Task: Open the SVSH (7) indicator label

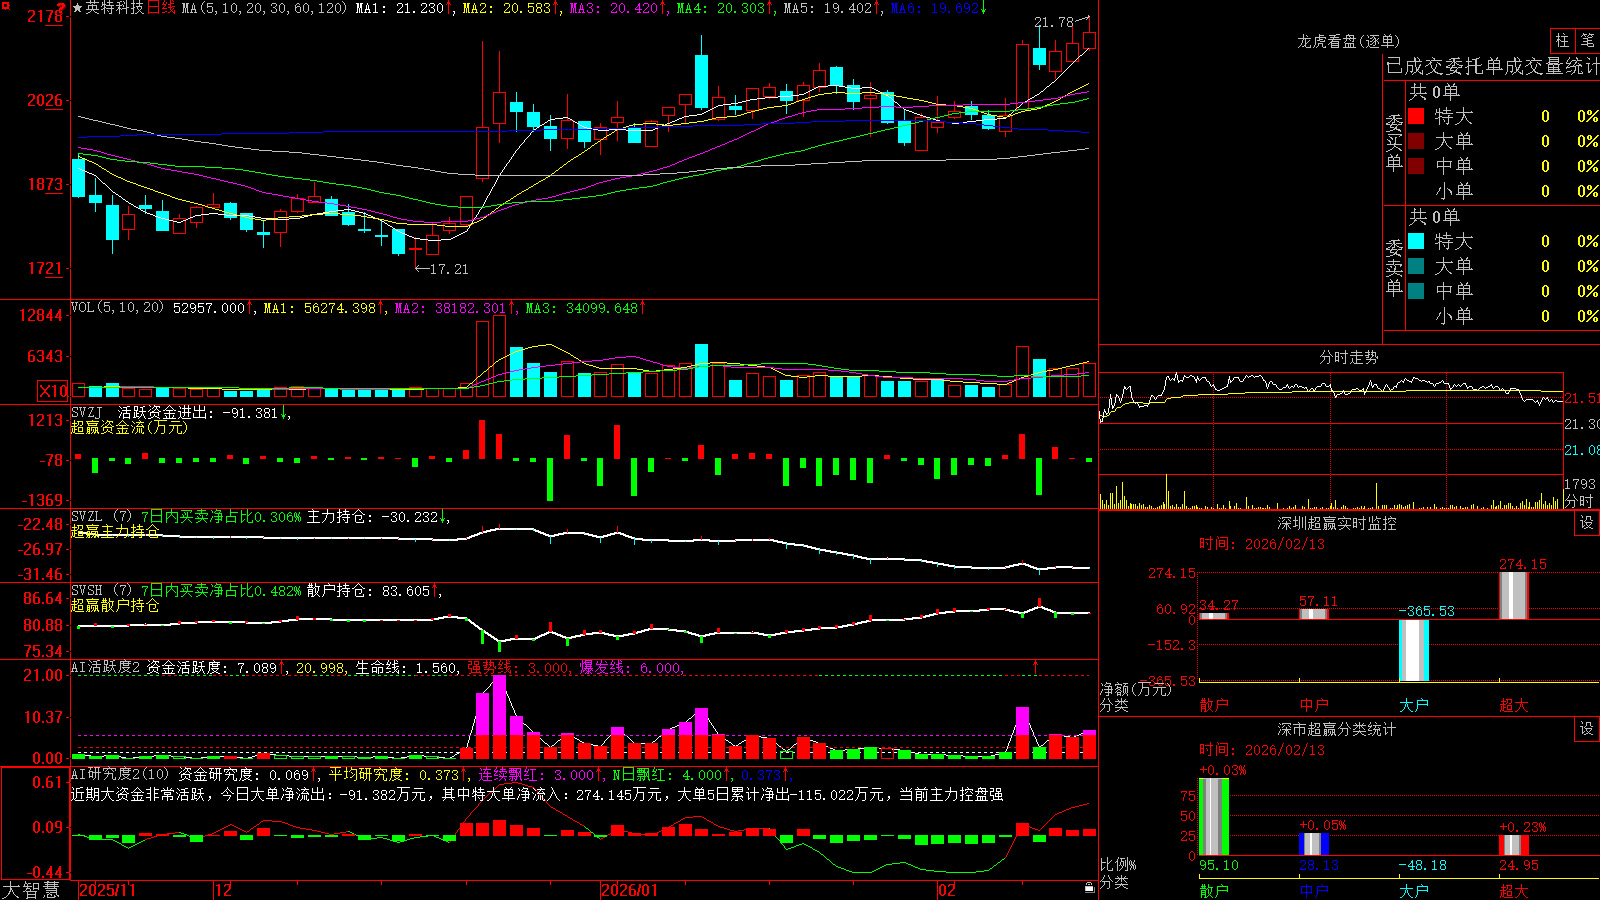Action: 102,591
